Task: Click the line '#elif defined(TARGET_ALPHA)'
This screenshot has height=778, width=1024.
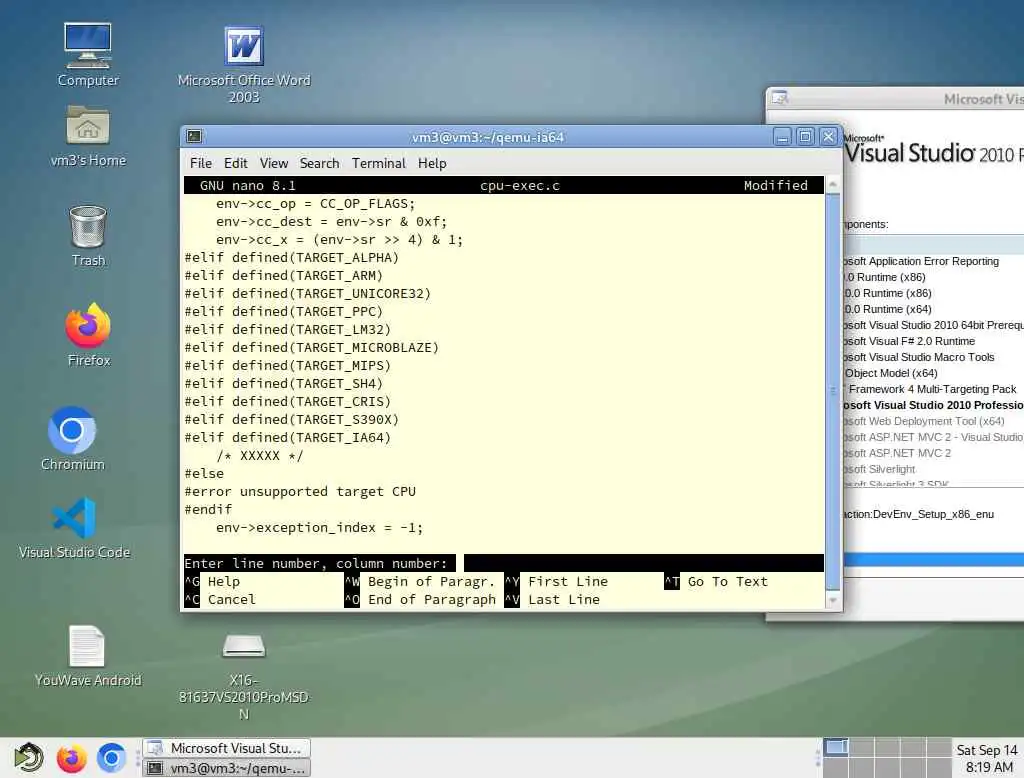Action: (x=292, y=257)
